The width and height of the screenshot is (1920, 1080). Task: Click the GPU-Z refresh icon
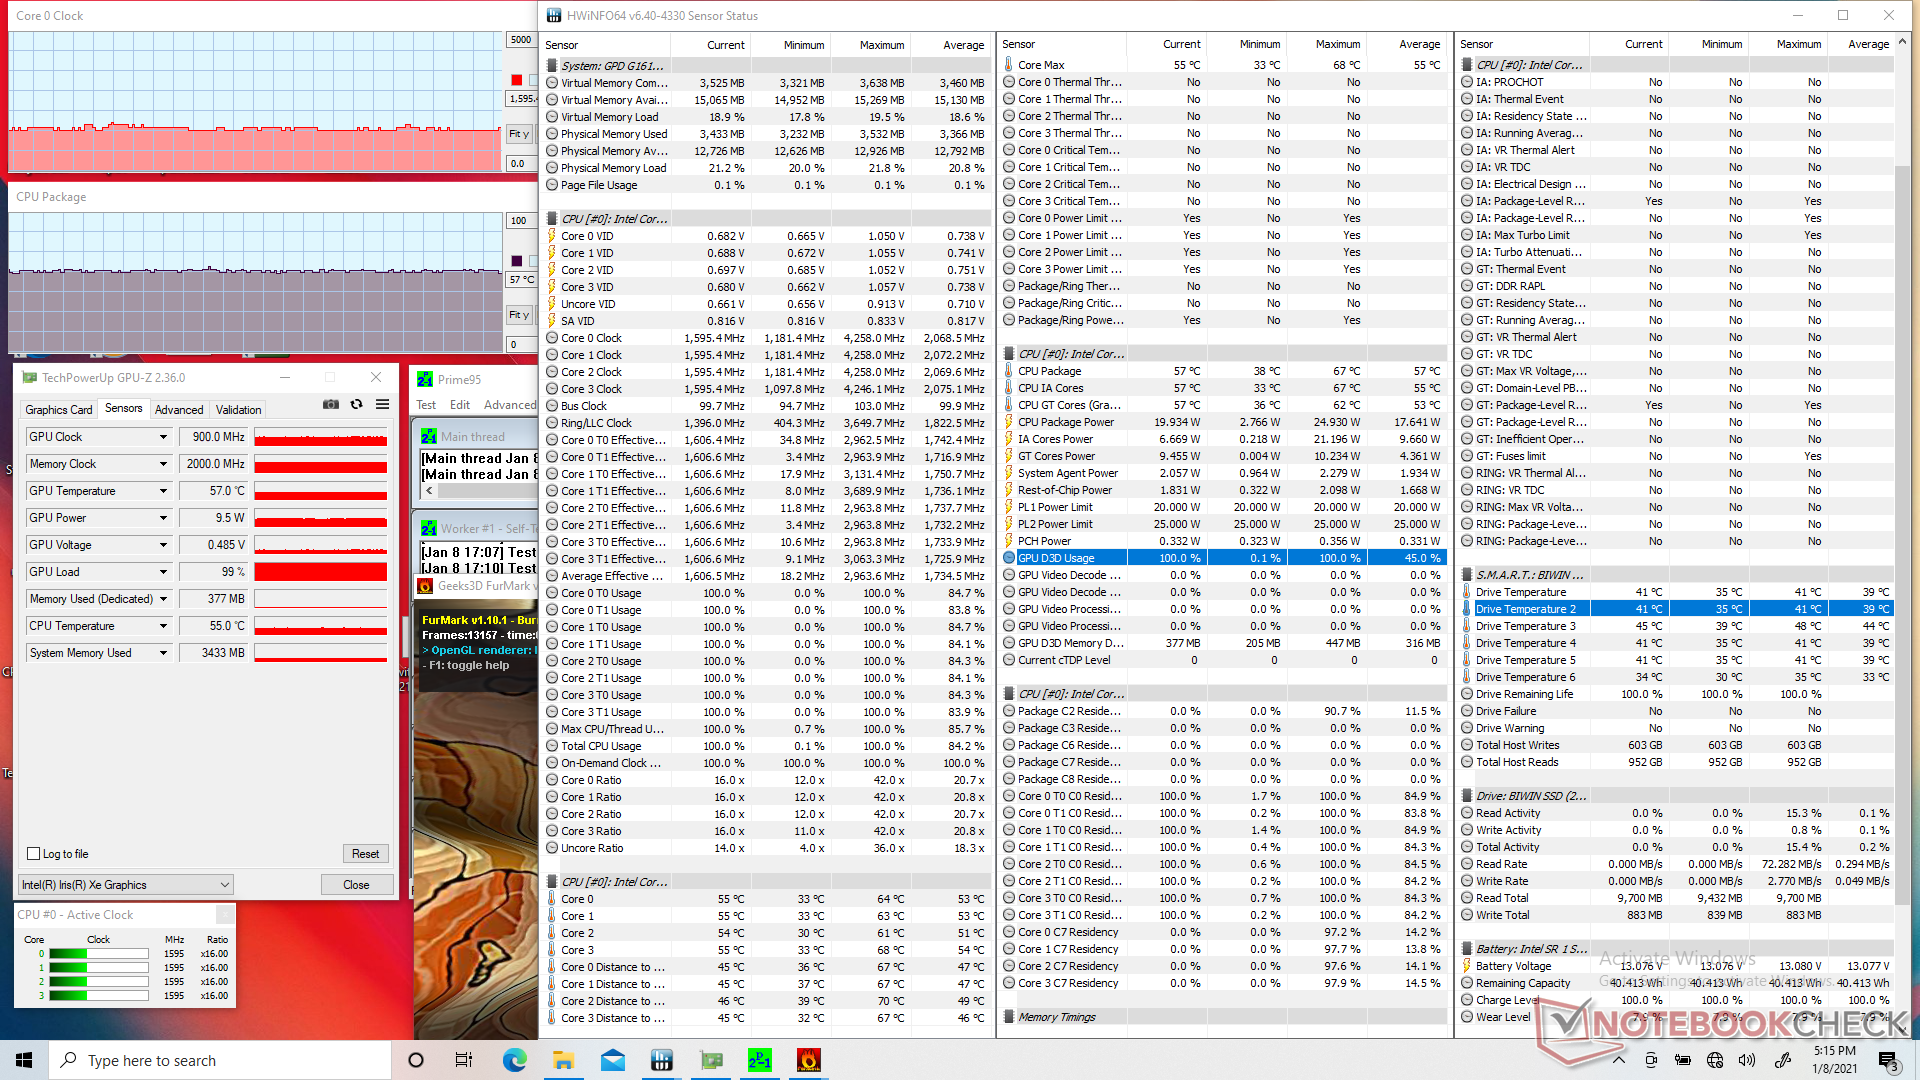tap(357, 405)
